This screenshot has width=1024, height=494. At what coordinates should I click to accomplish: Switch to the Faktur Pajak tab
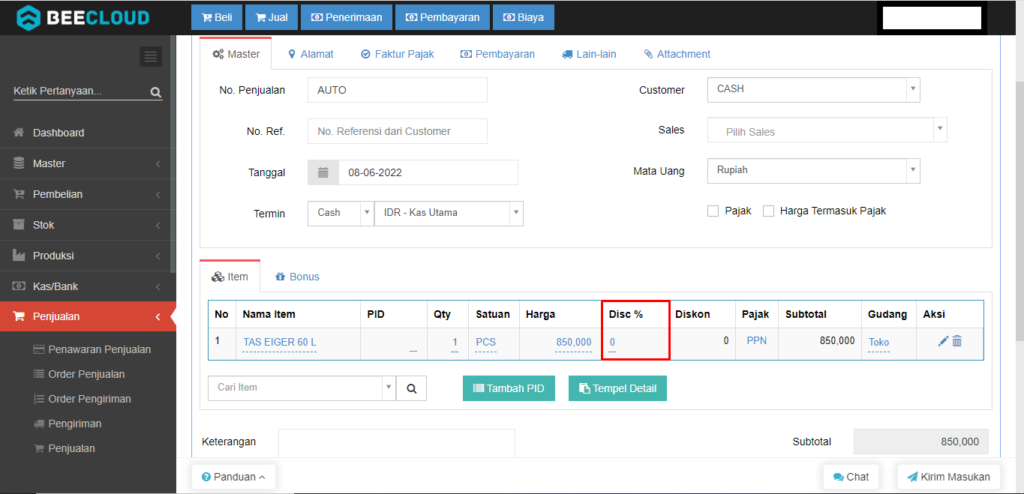click(397, 54)
